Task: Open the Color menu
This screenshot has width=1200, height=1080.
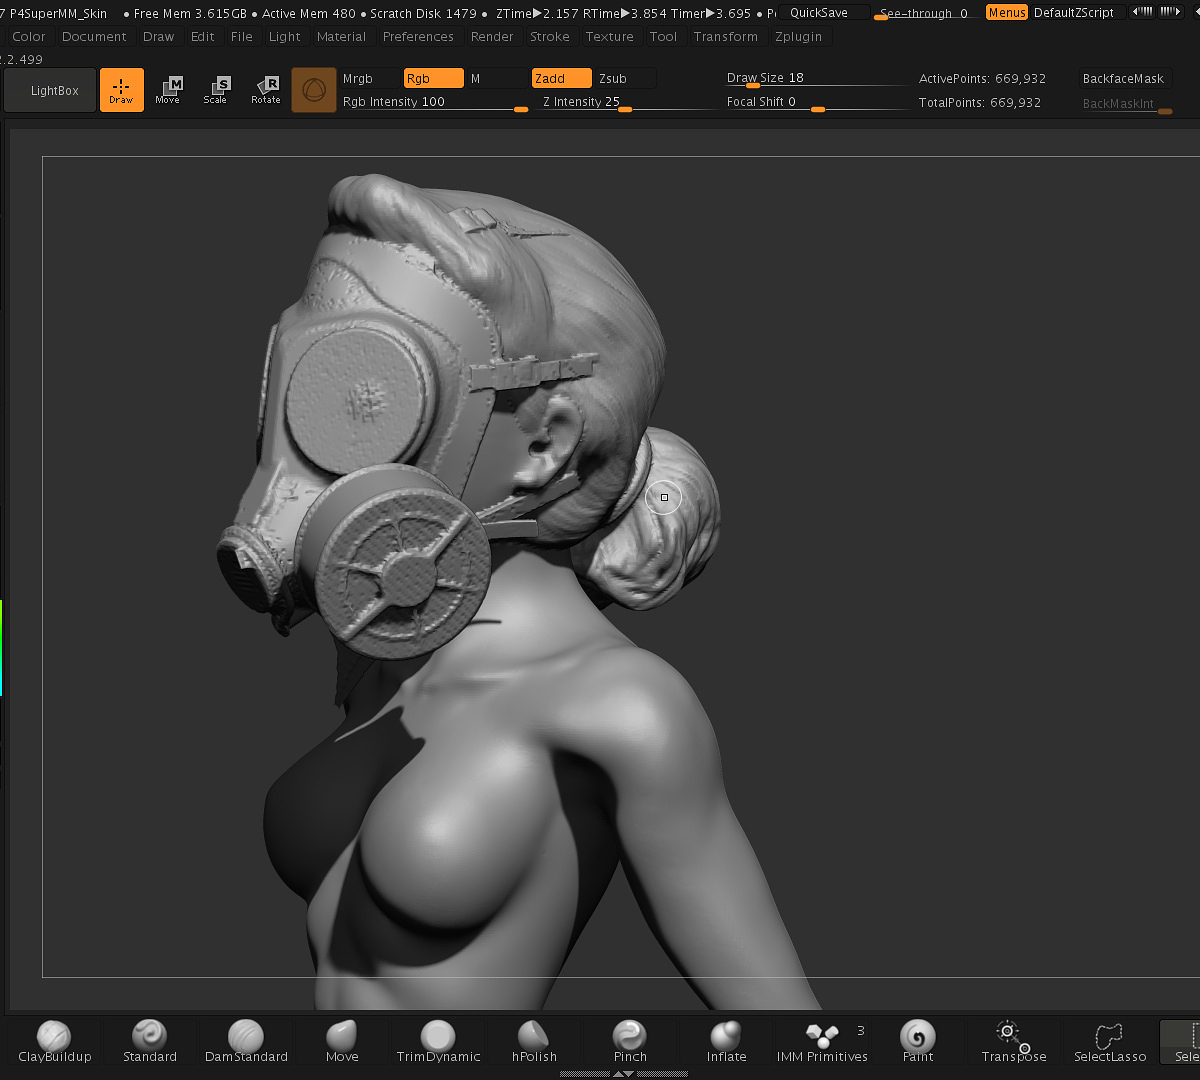Action: [x=29, y=36]
